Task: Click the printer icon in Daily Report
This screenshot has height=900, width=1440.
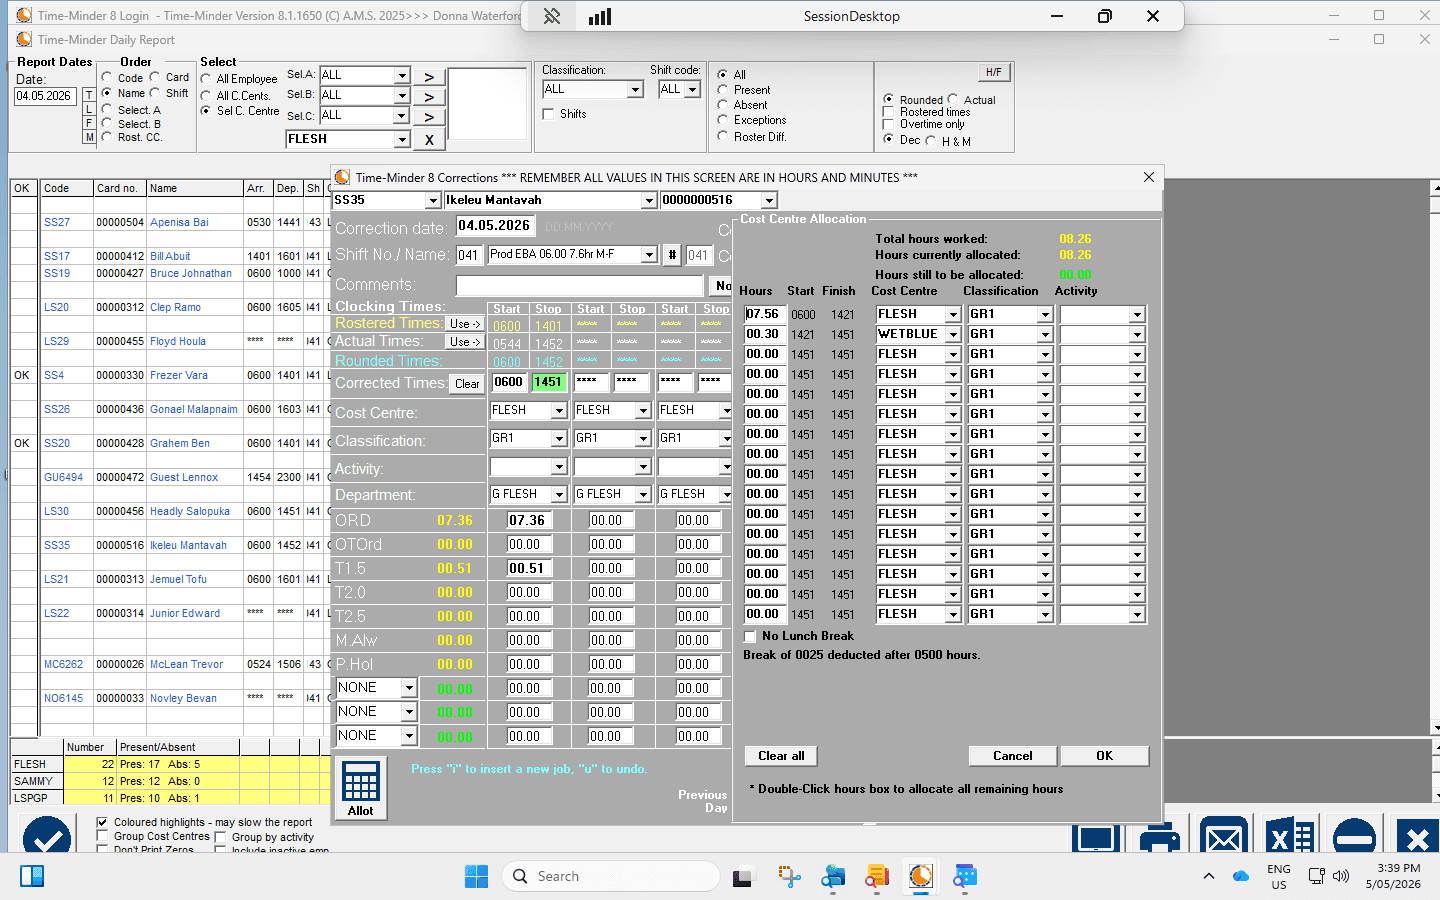Action: tap(1159, 838)
